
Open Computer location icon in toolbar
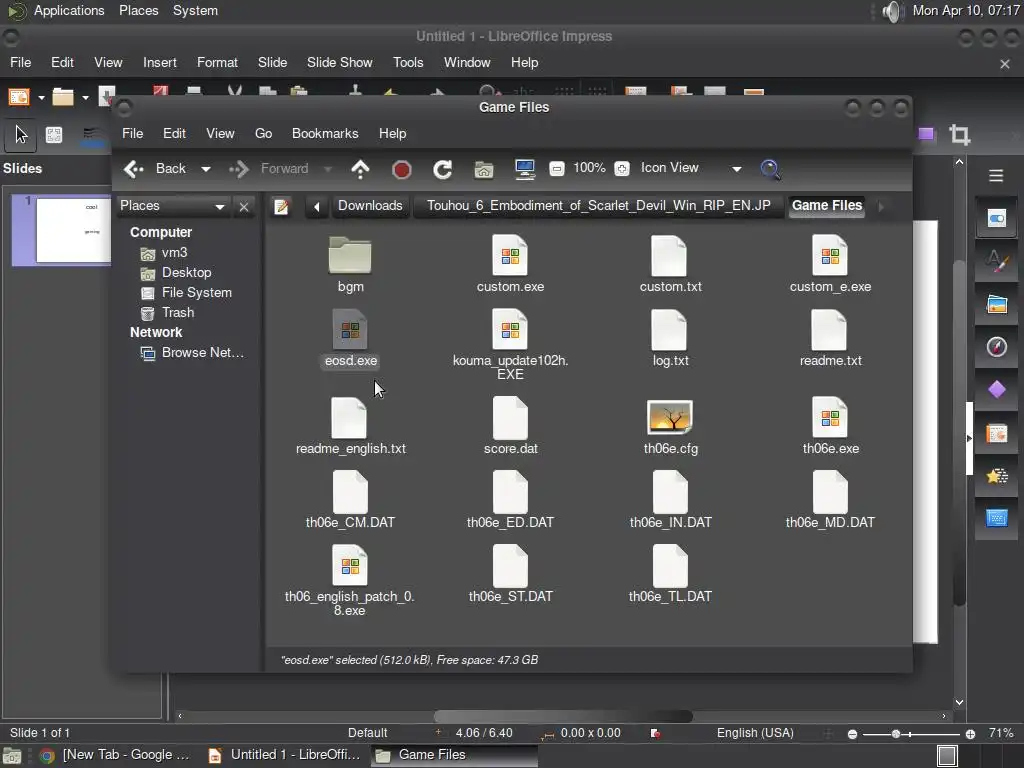click(525, 169)
